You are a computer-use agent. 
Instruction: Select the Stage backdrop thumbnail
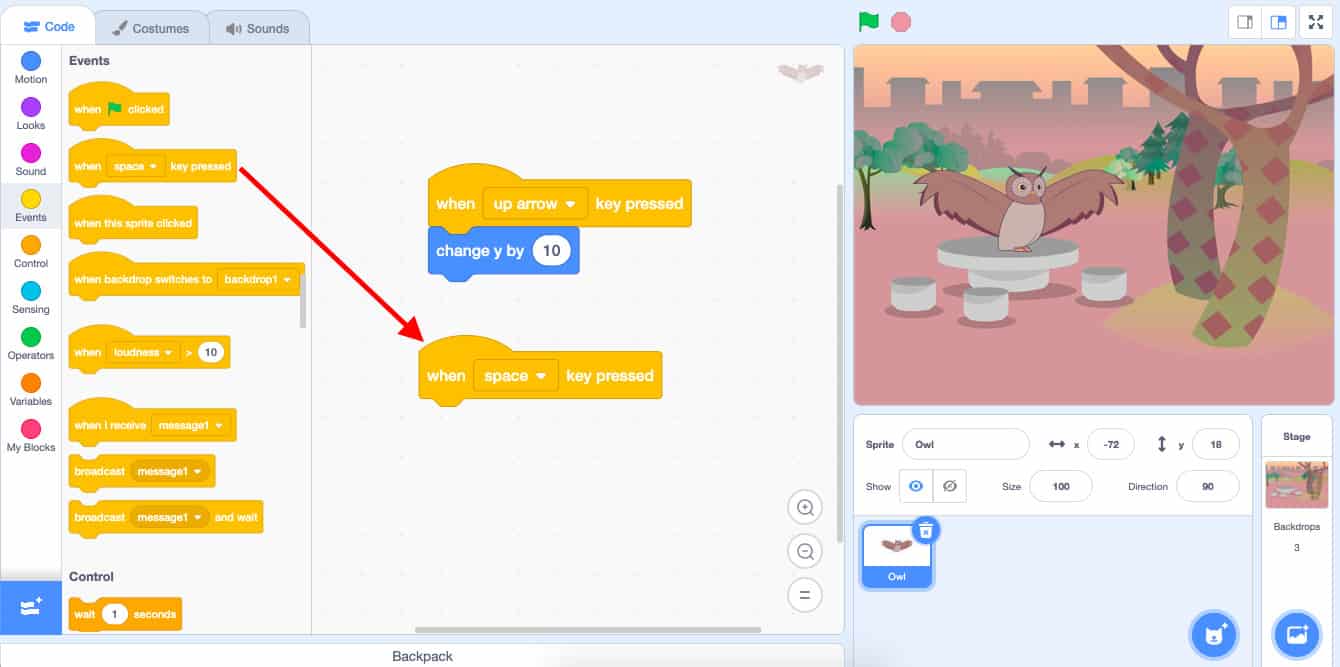(x=1297, y=485)
